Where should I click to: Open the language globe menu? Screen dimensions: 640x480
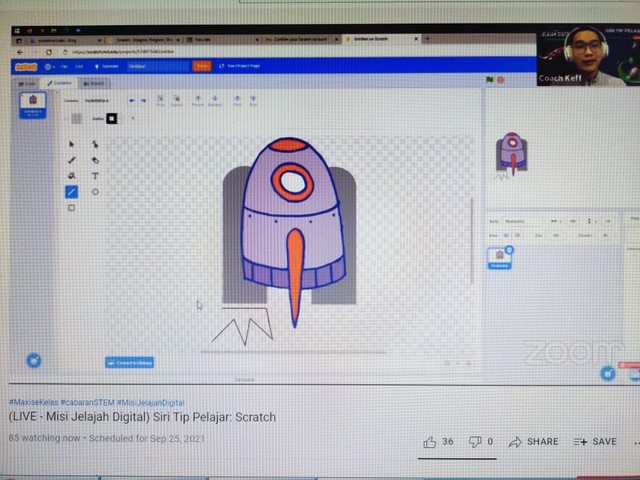(x=49, y=66)
